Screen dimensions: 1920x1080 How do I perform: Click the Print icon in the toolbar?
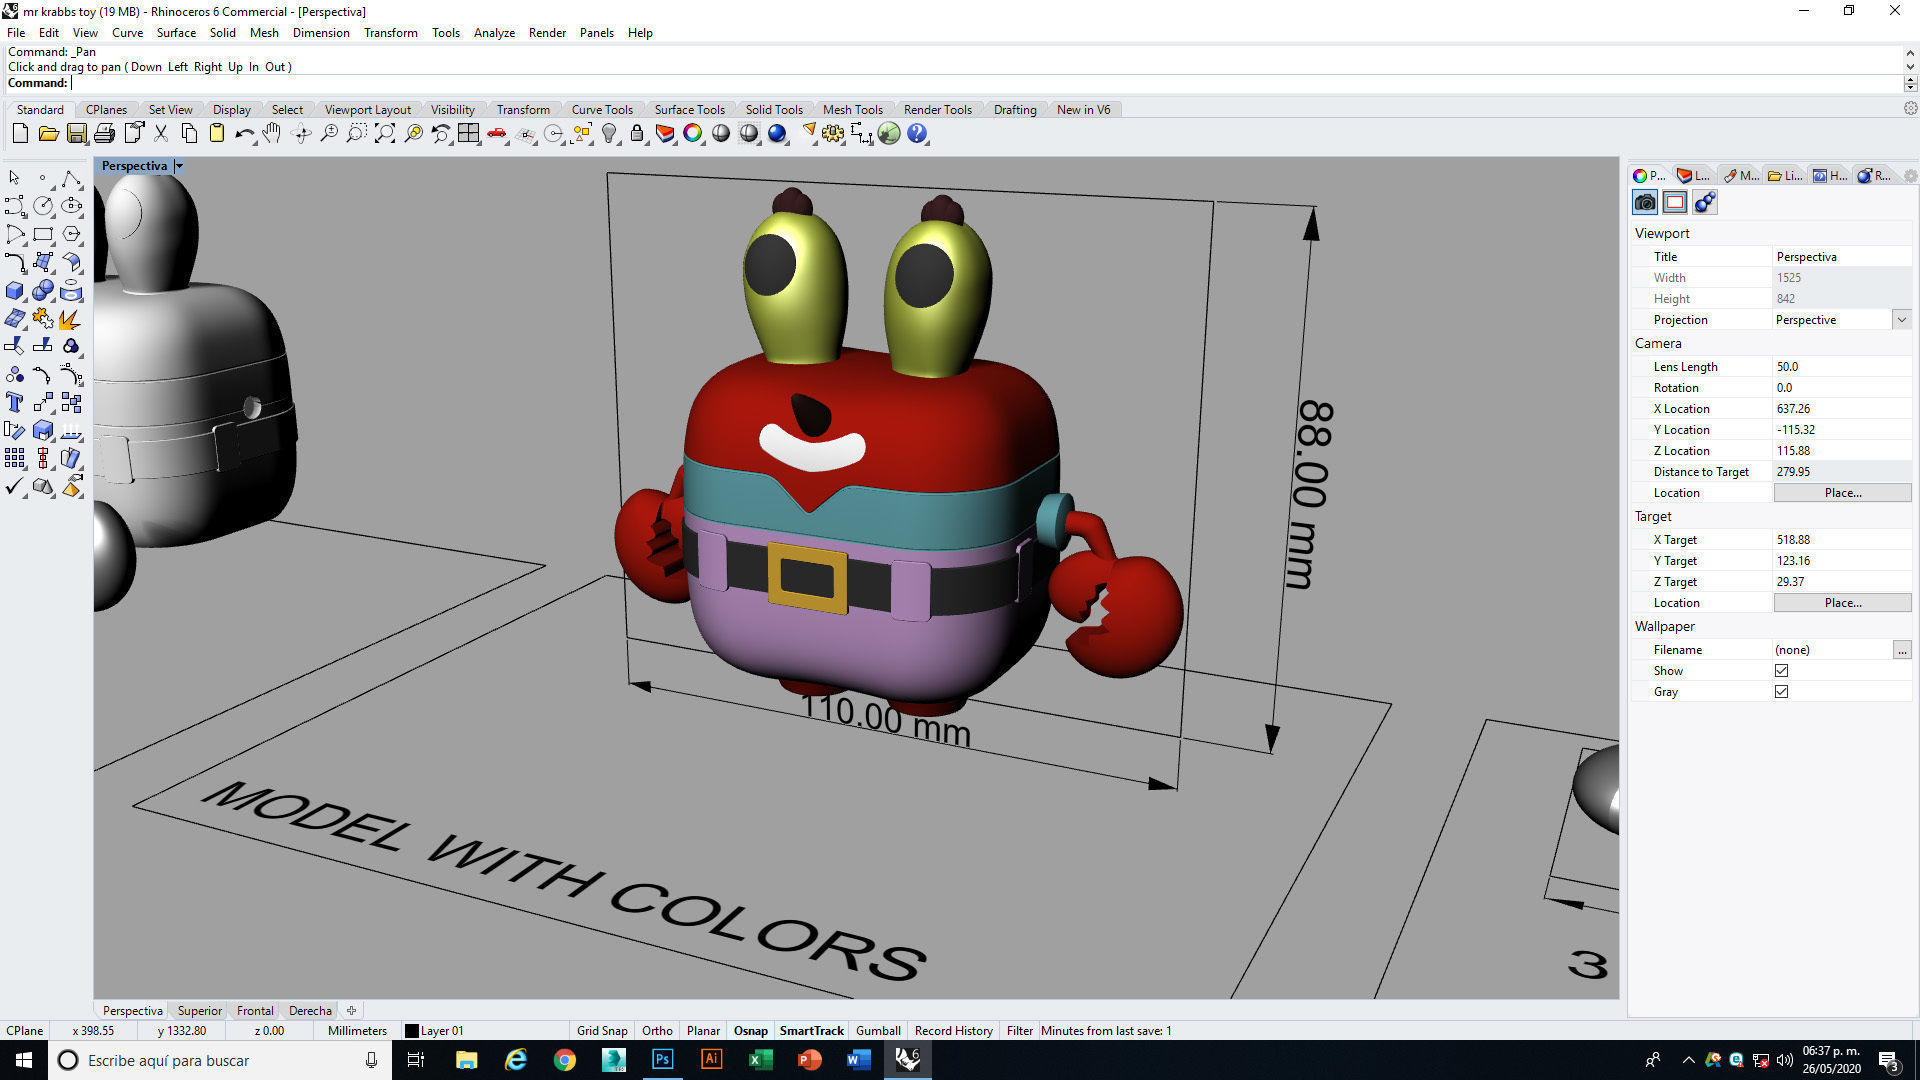click(x=104, y=134)
